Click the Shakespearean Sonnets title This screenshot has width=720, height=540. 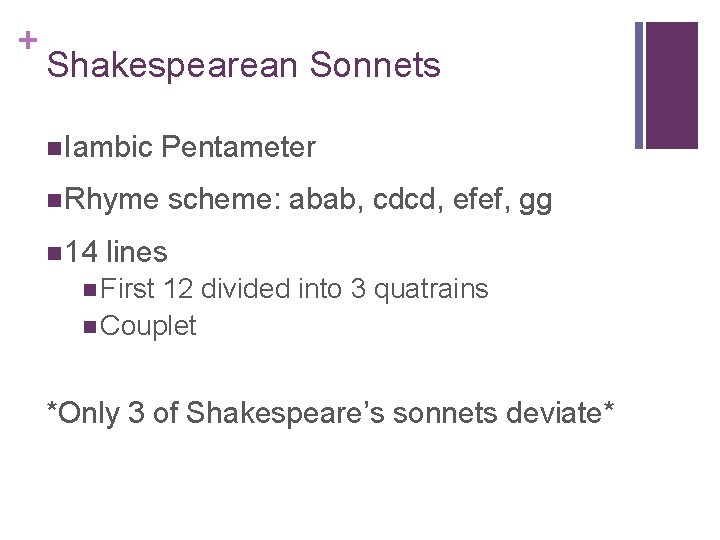point(243,66)
